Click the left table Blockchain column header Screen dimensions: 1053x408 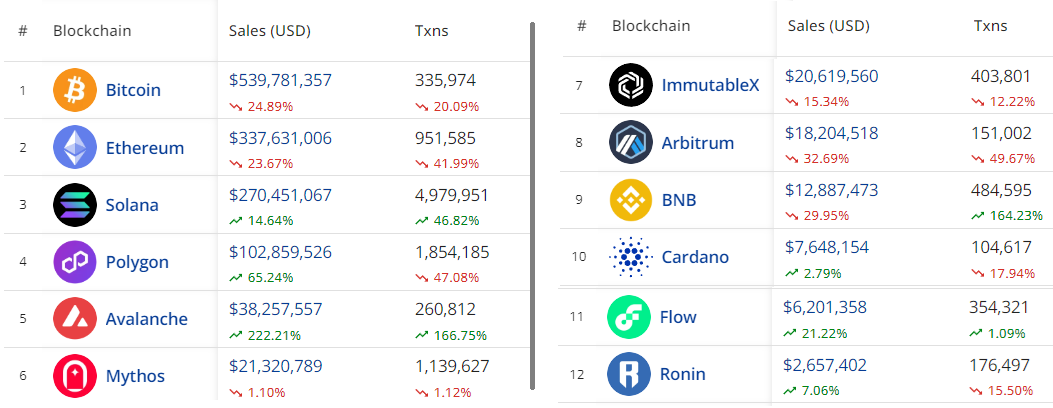click(x=92, y=31)
